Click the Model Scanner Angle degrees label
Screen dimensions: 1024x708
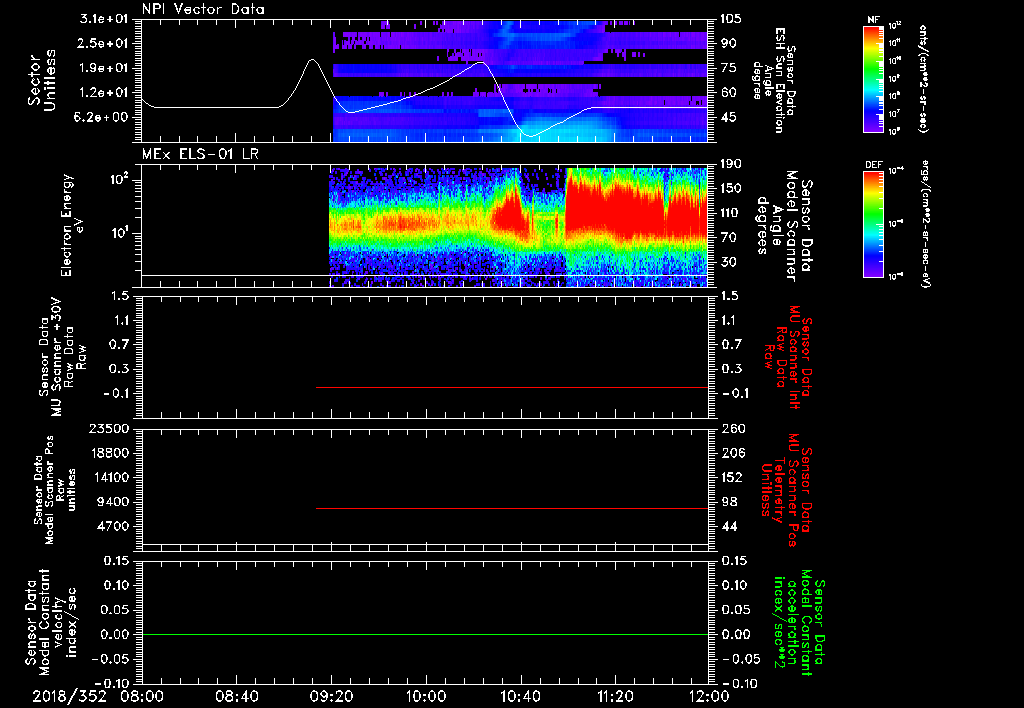coord(785,226)
